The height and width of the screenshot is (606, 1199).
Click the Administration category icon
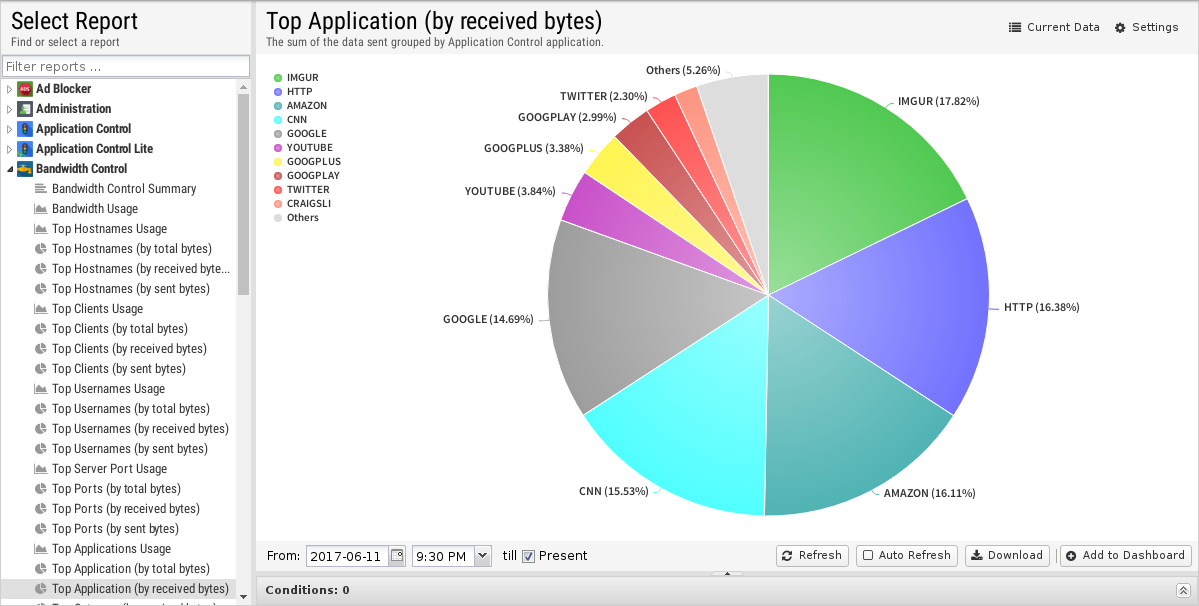click(x=24, y=109)
